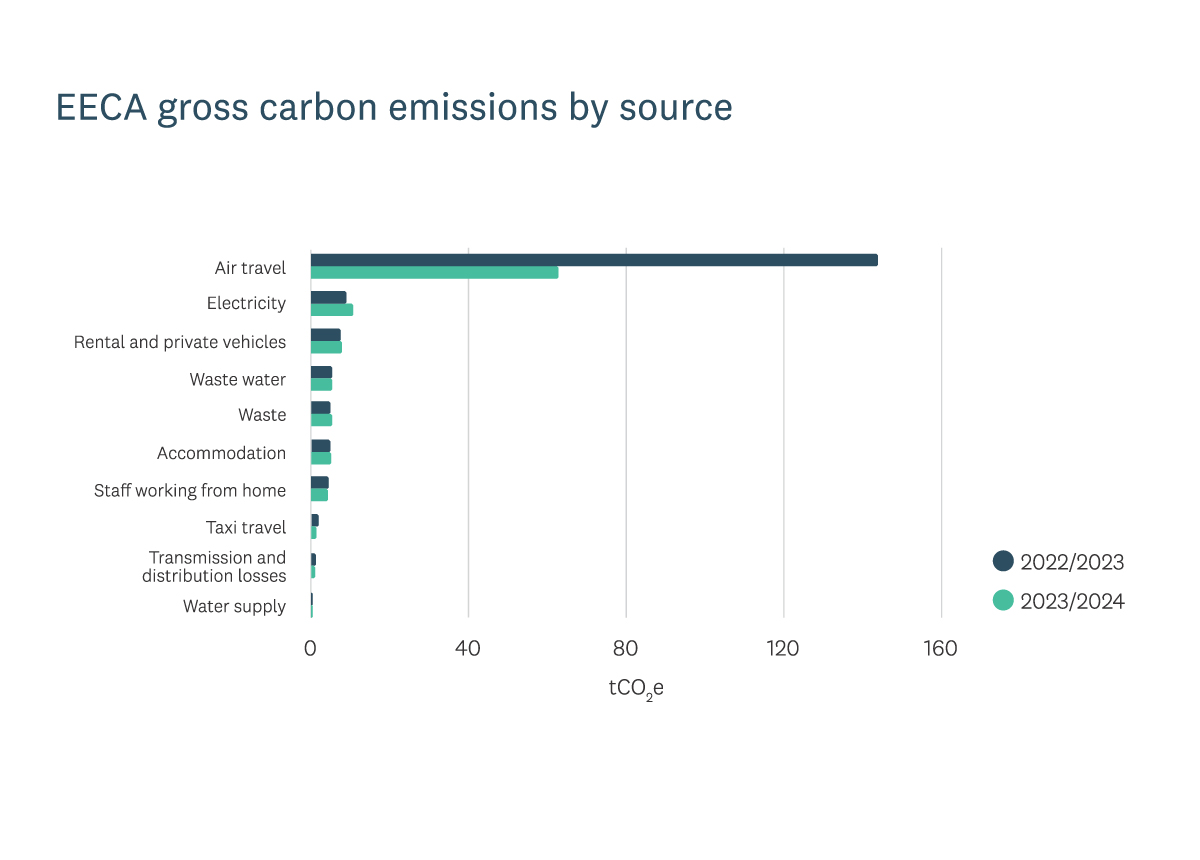Click the 'Water supply' category label
This screenshot has height=860, width=1200.
[x=234, y=606]
